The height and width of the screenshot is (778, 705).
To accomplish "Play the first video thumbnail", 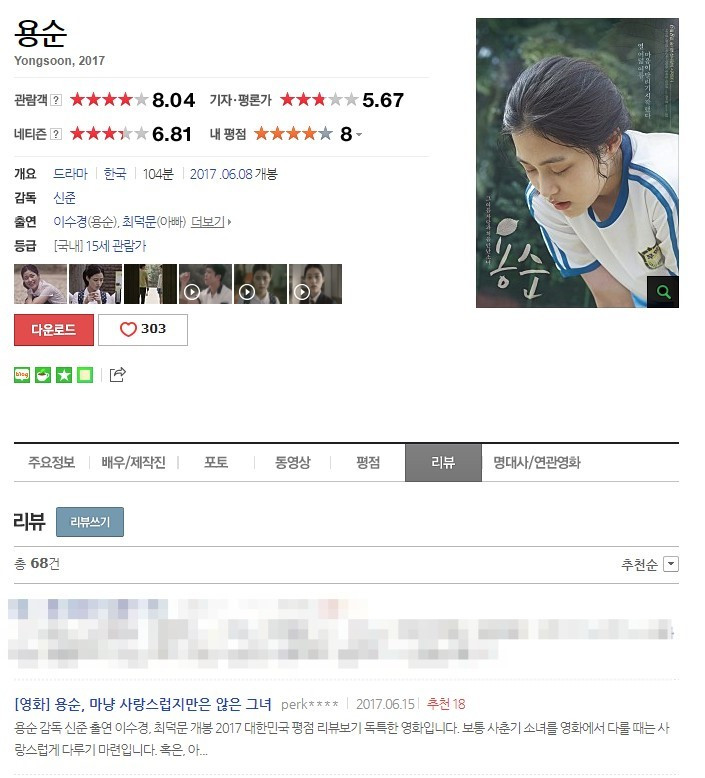I will coord(205,284).
